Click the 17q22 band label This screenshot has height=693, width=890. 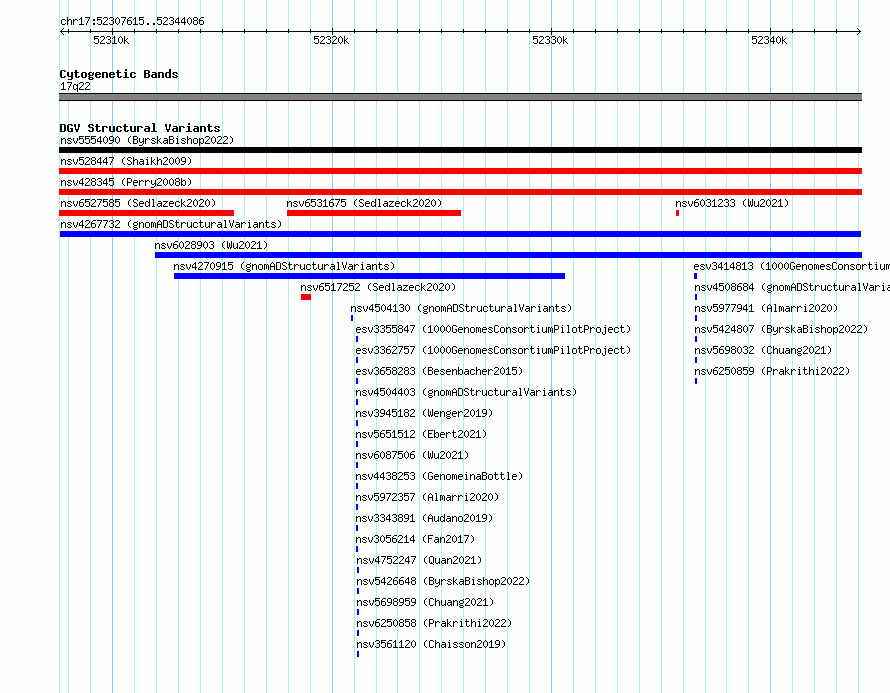tap(75, 86)
